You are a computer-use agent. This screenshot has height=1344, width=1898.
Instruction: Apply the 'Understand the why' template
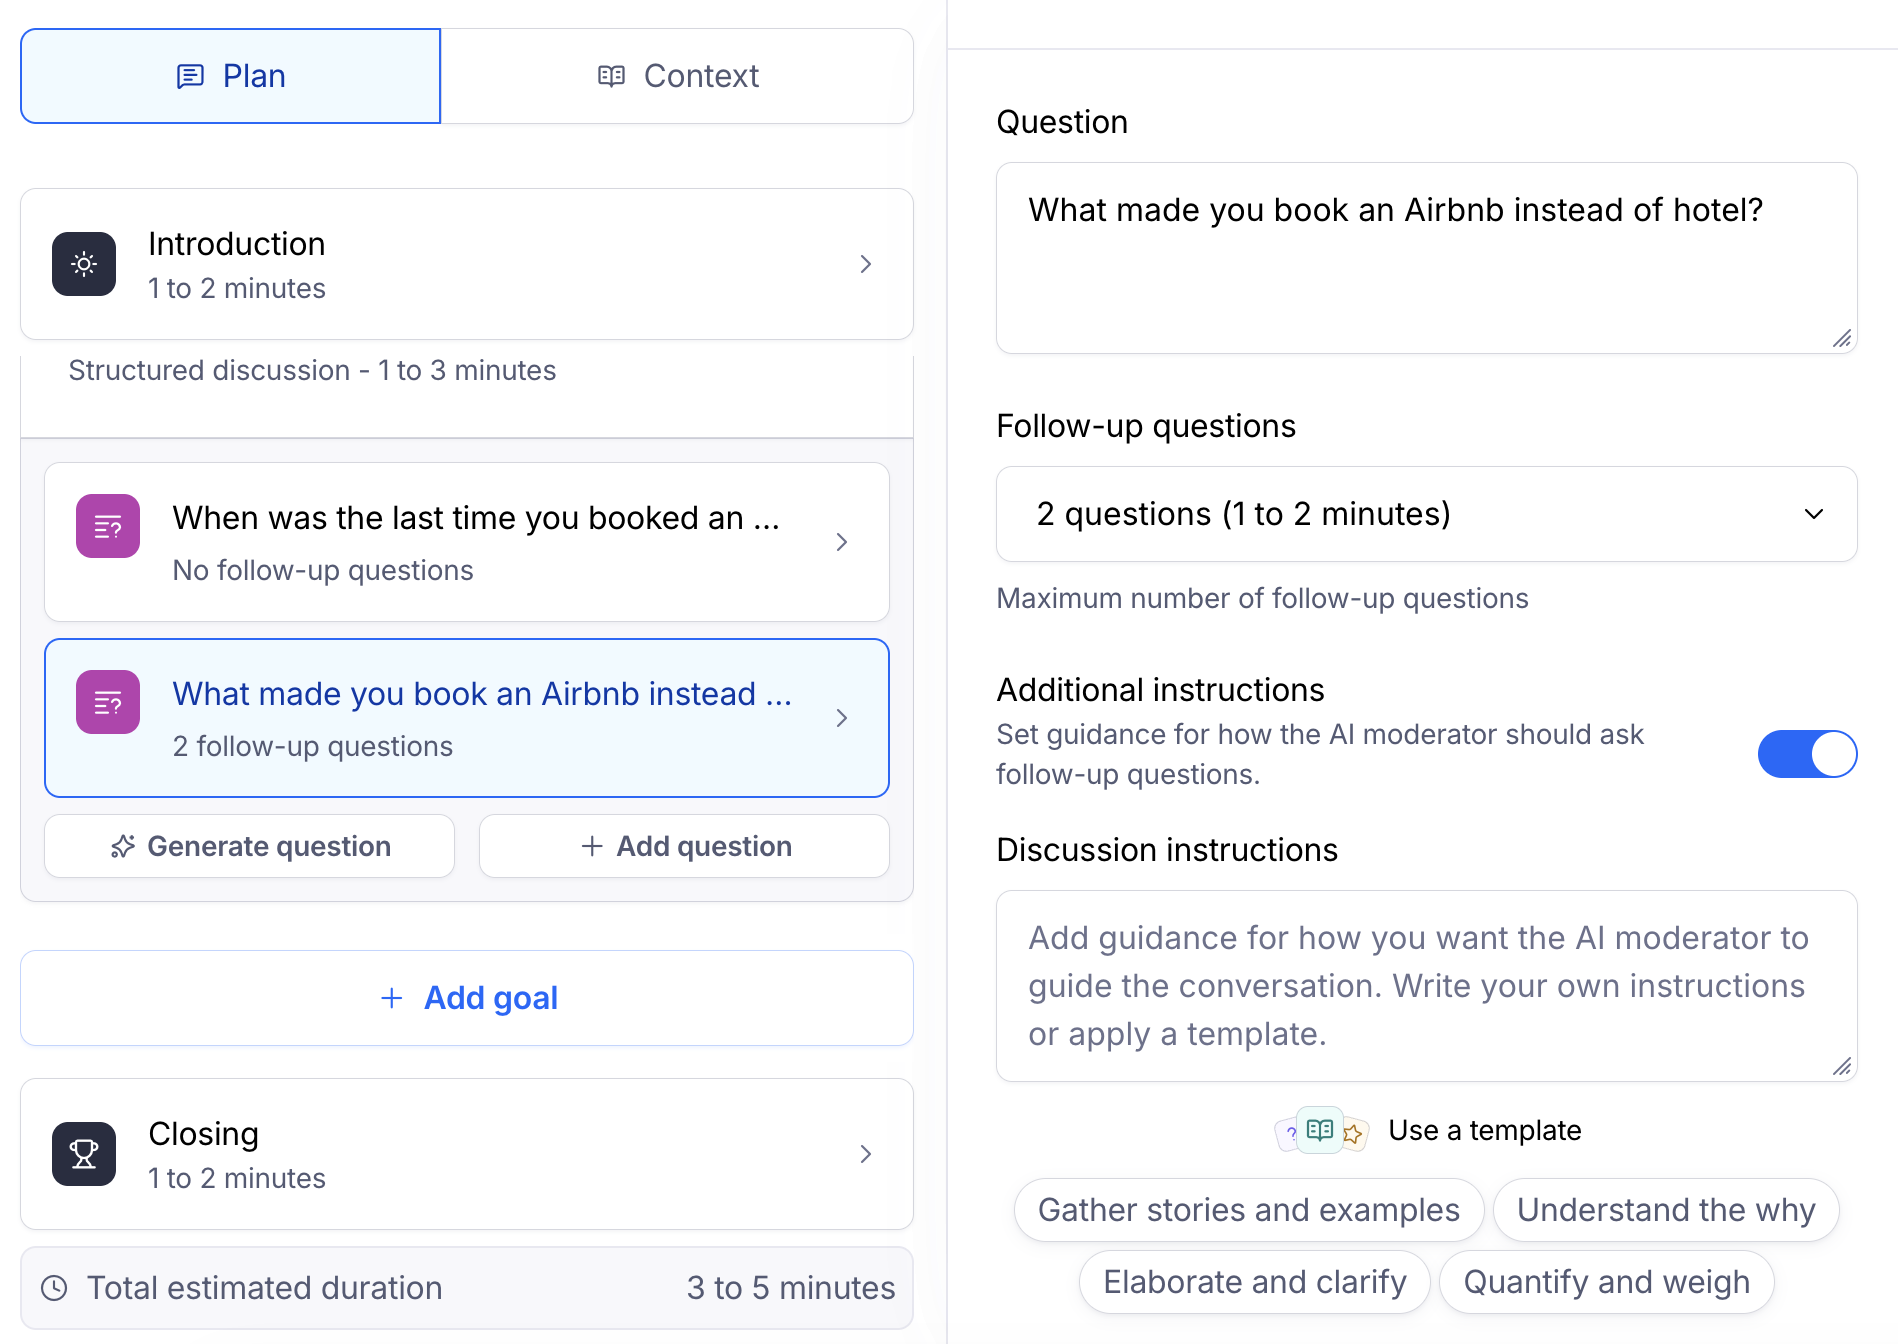[1665, 1210]
